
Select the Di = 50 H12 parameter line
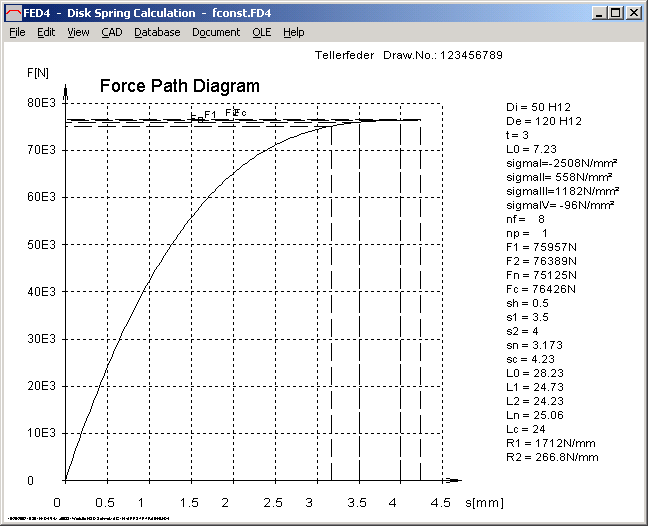tap(538, 105)
